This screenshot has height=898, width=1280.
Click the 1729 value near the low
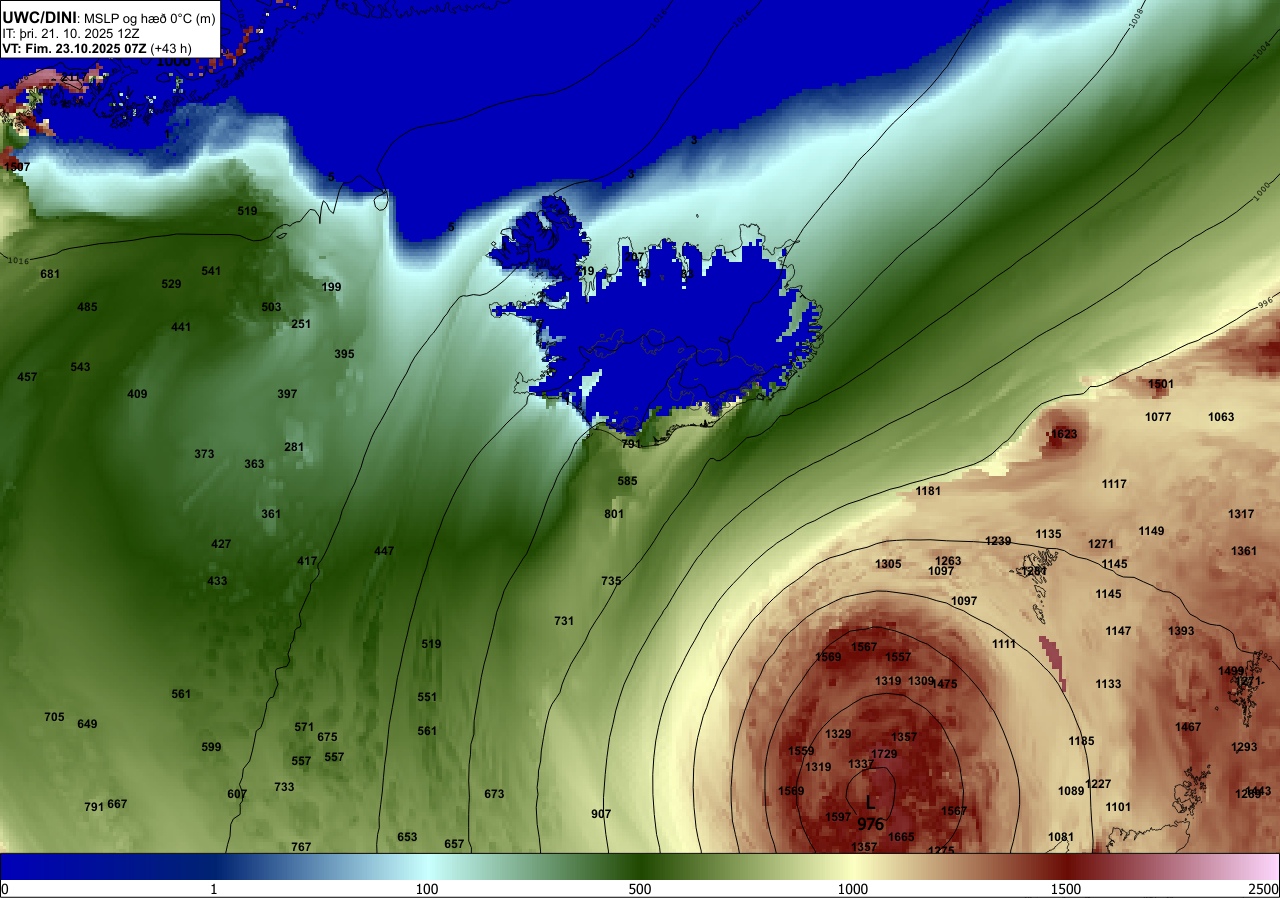pyautogui.click(x=884, y=754)
